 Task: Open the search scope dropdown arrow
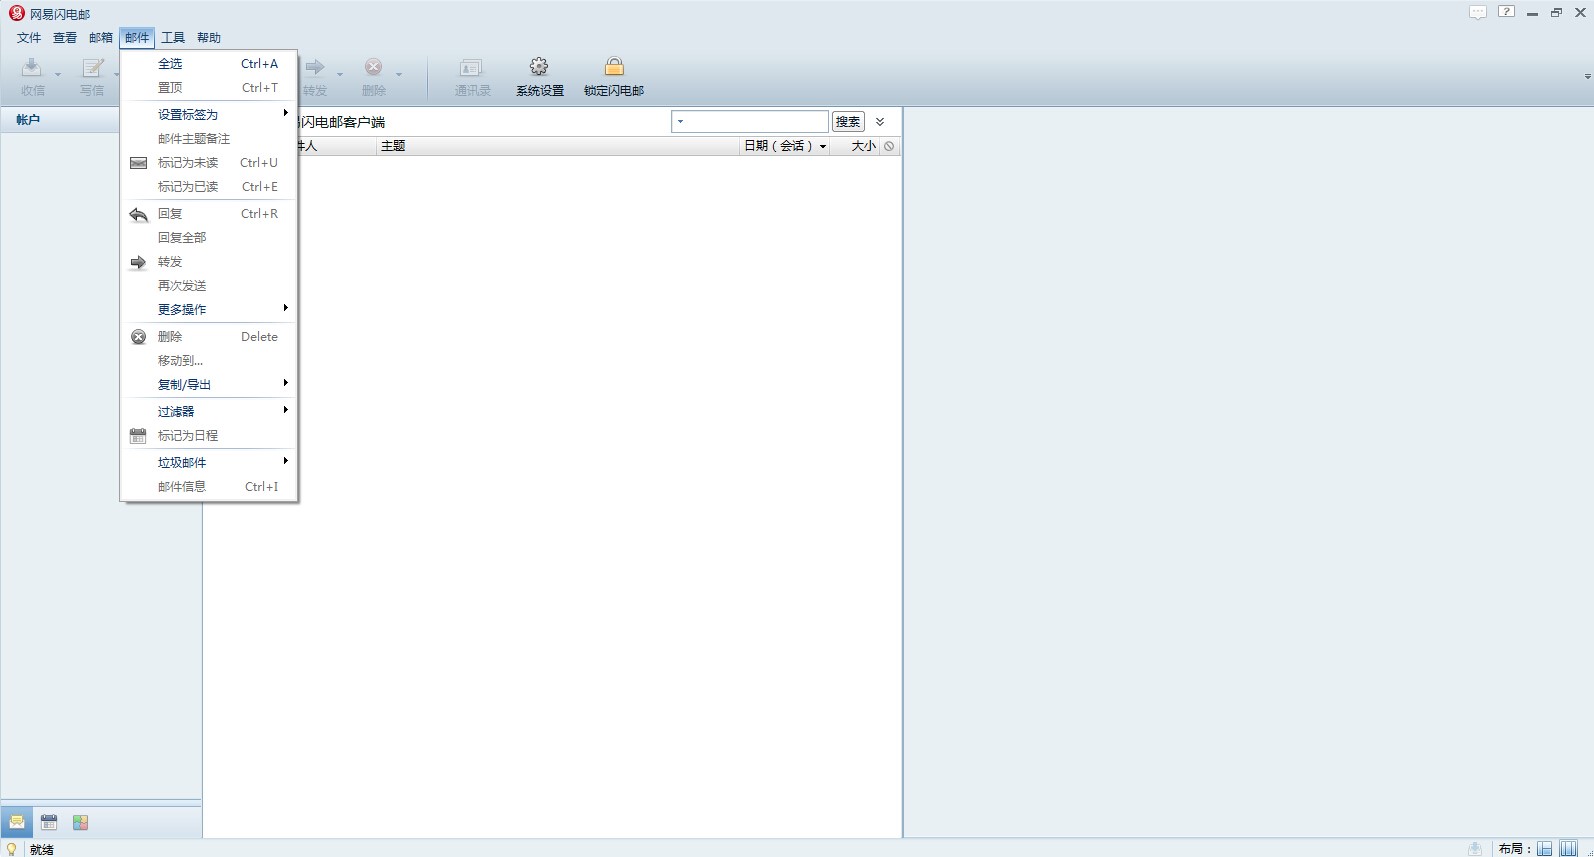coord(680,122)
